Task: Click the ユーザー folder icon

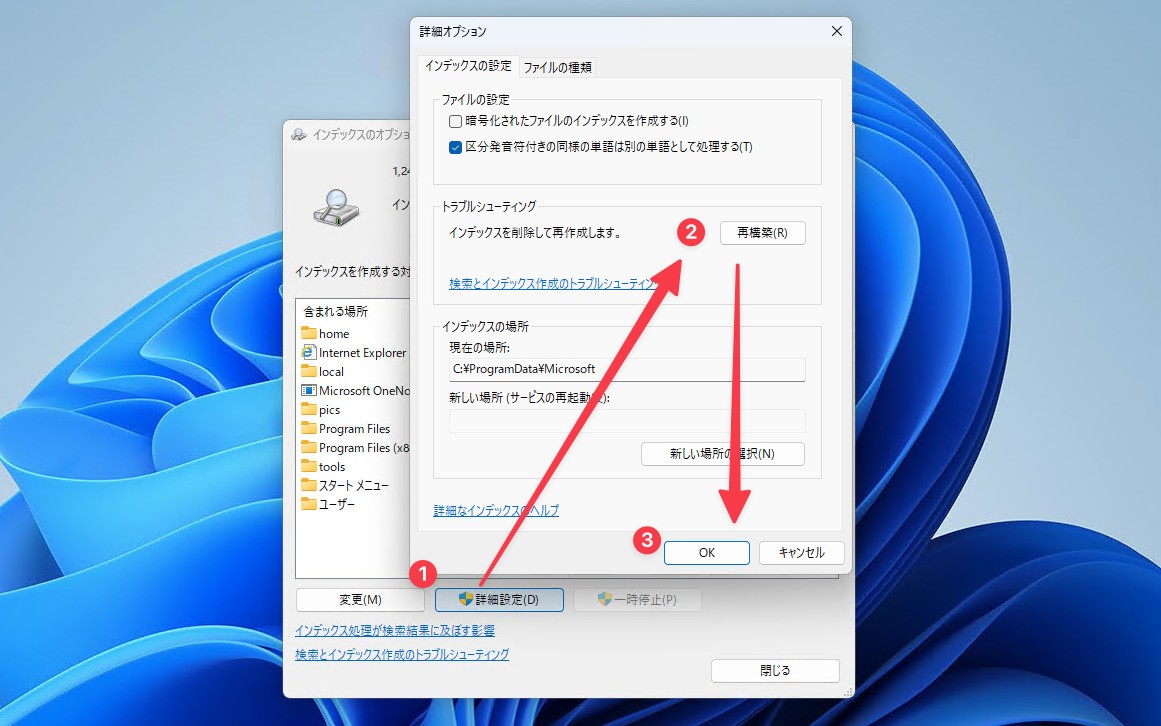Action: (x=309, y=504)
